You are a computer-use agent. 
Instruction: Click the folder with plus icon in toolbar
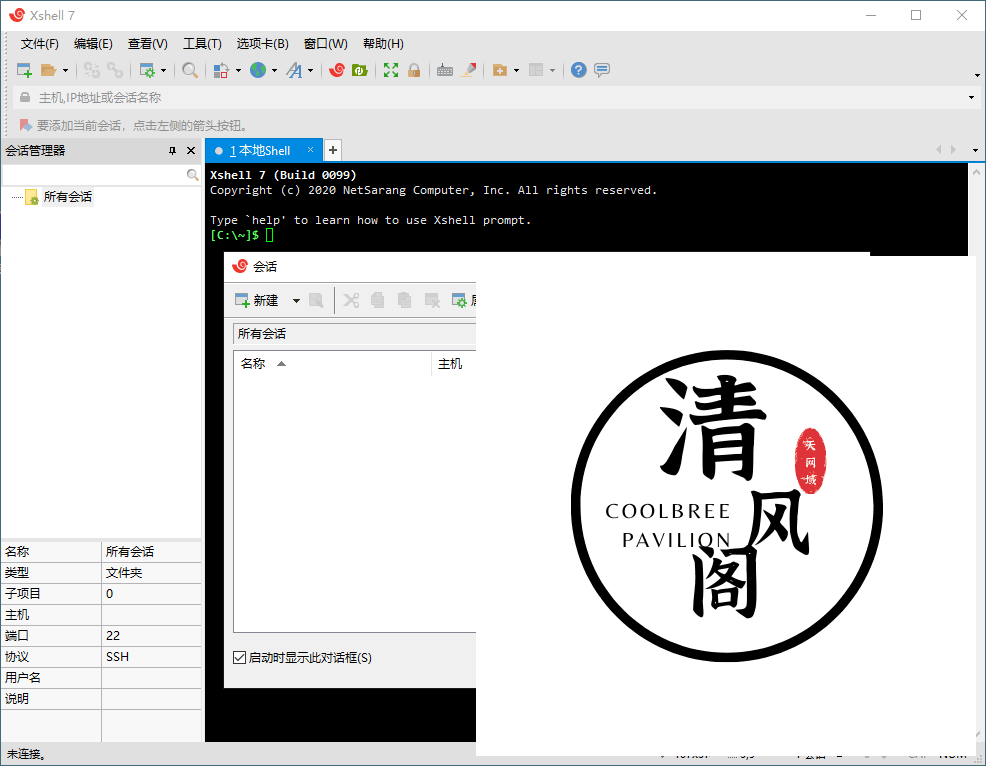click(500, 70)
